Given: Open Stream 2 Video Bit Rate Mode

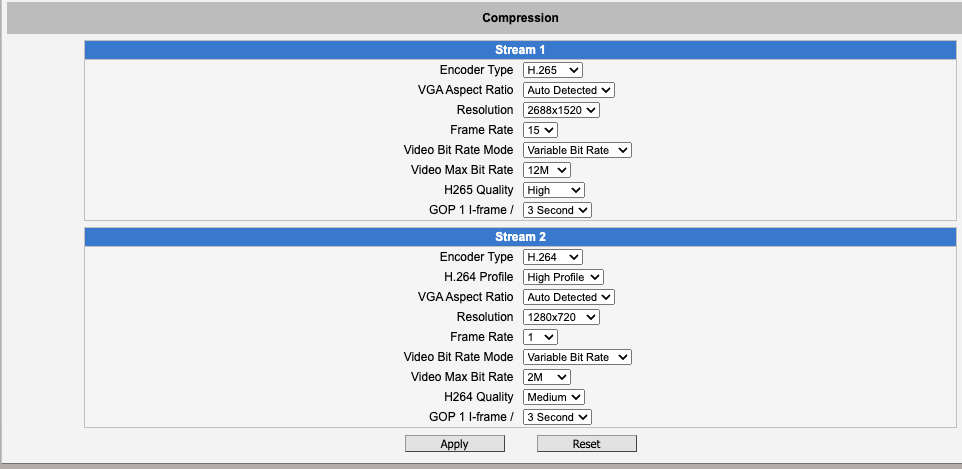Looking at the screenshot, I should tap(577, 357).
